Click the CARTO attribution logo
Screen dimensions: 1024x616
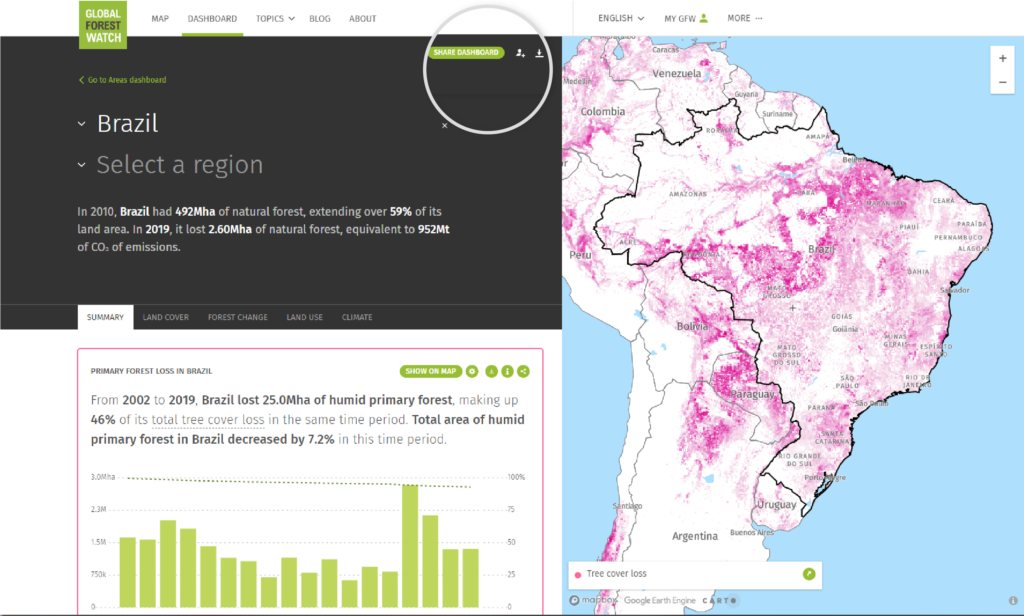719,600
